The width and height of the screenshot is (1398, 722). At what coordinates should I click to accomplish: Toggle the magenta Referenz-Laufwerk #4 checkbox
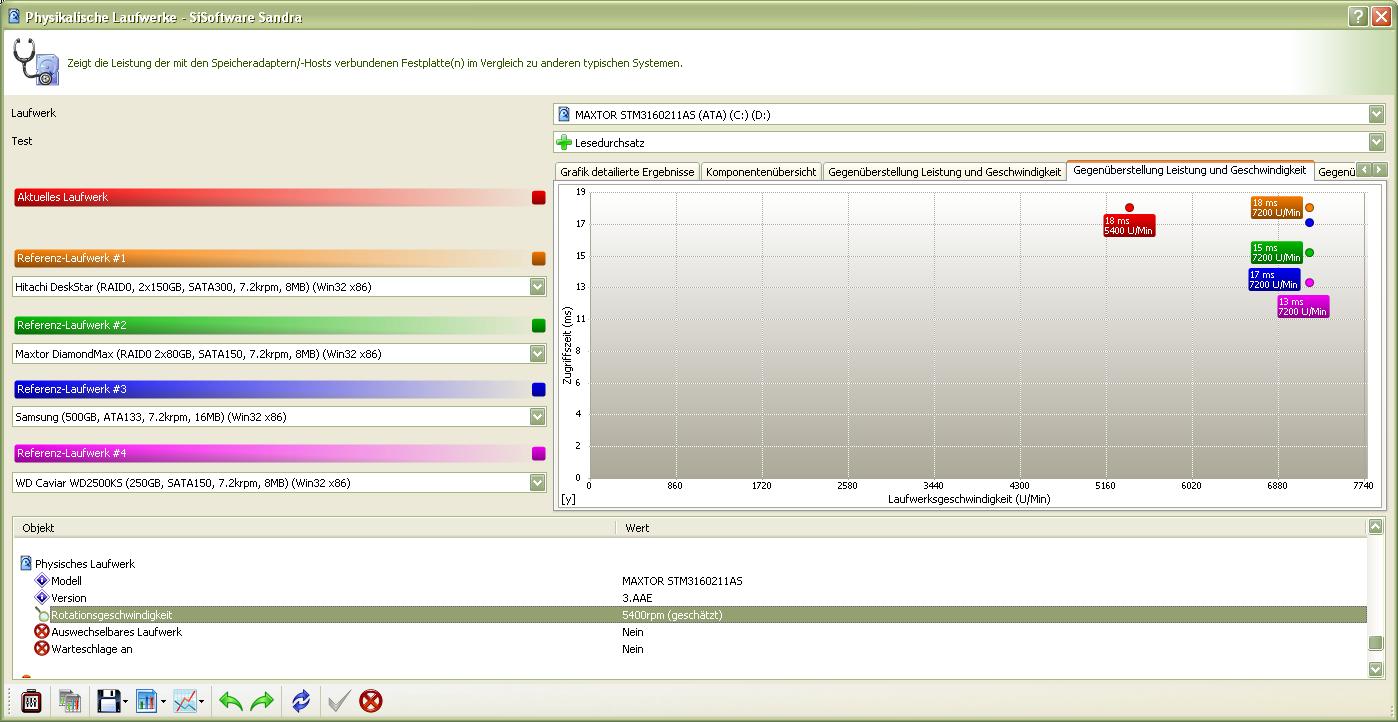coord(539,454)
